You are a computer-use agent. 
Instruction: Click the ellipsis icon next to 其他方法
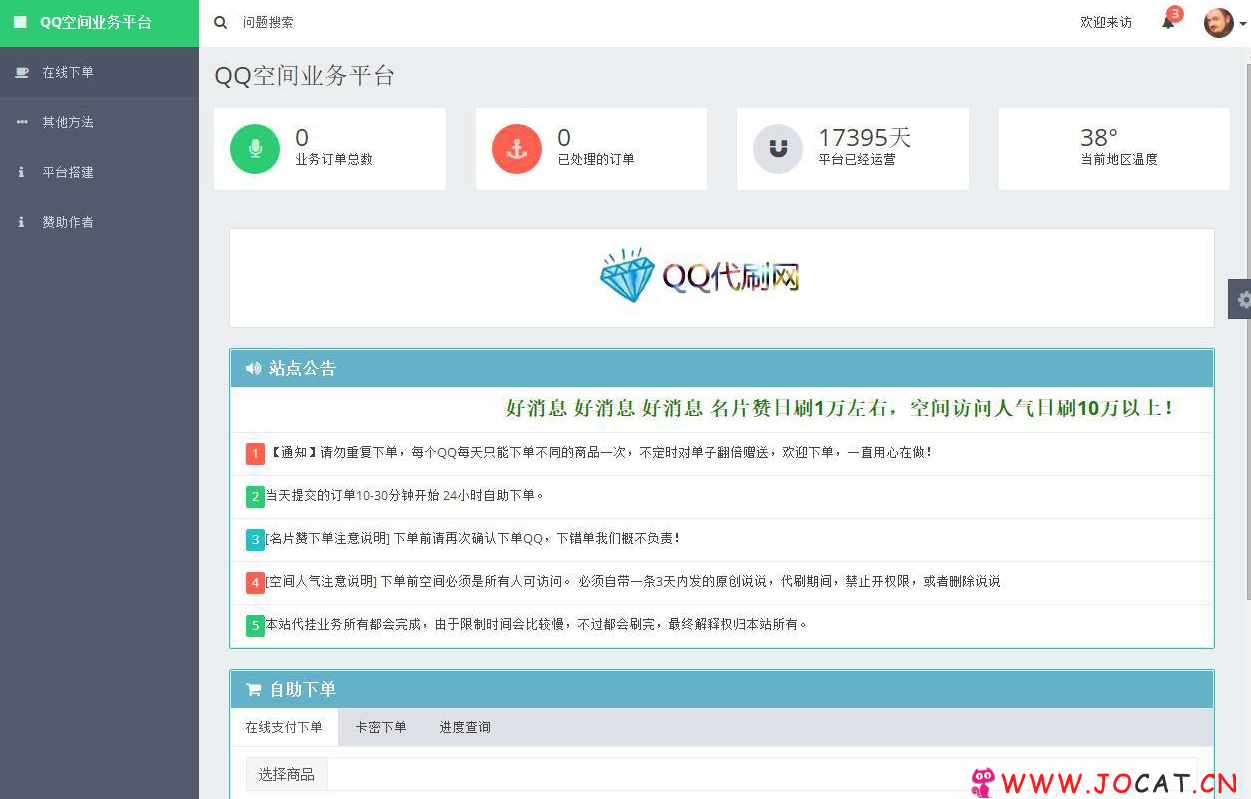[21, 122]
